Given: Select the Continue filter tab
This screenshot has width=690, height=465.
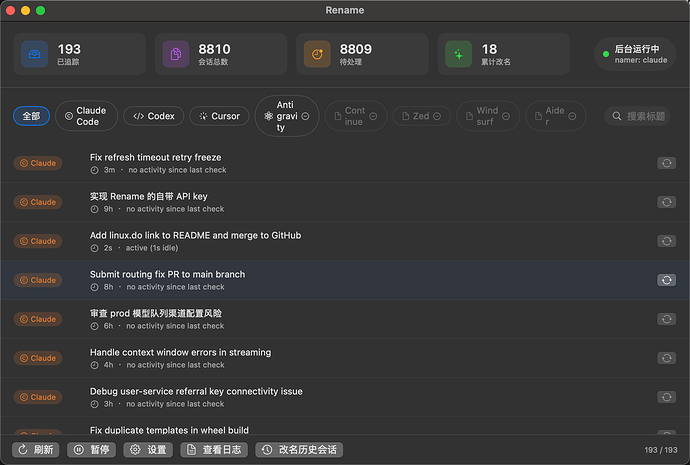Looking at the screenshot, I should (354, 116).
